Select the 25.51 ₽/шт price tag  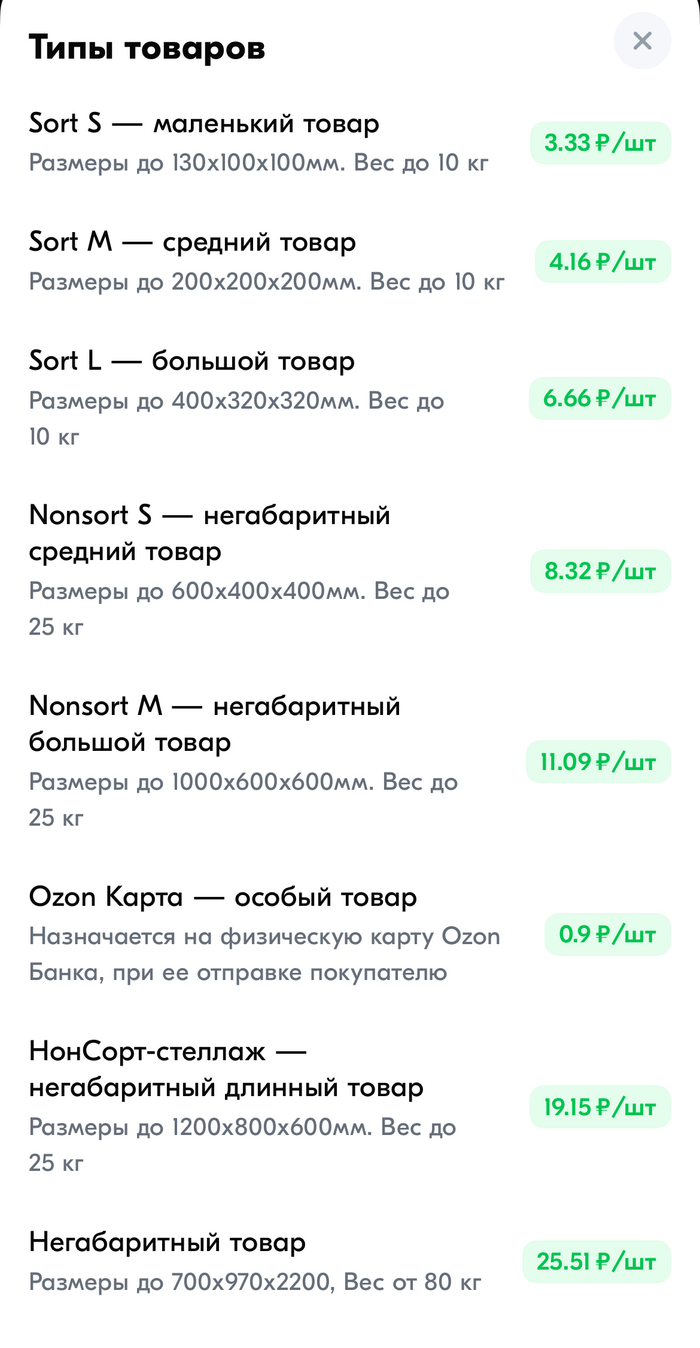pos(598,1262)
